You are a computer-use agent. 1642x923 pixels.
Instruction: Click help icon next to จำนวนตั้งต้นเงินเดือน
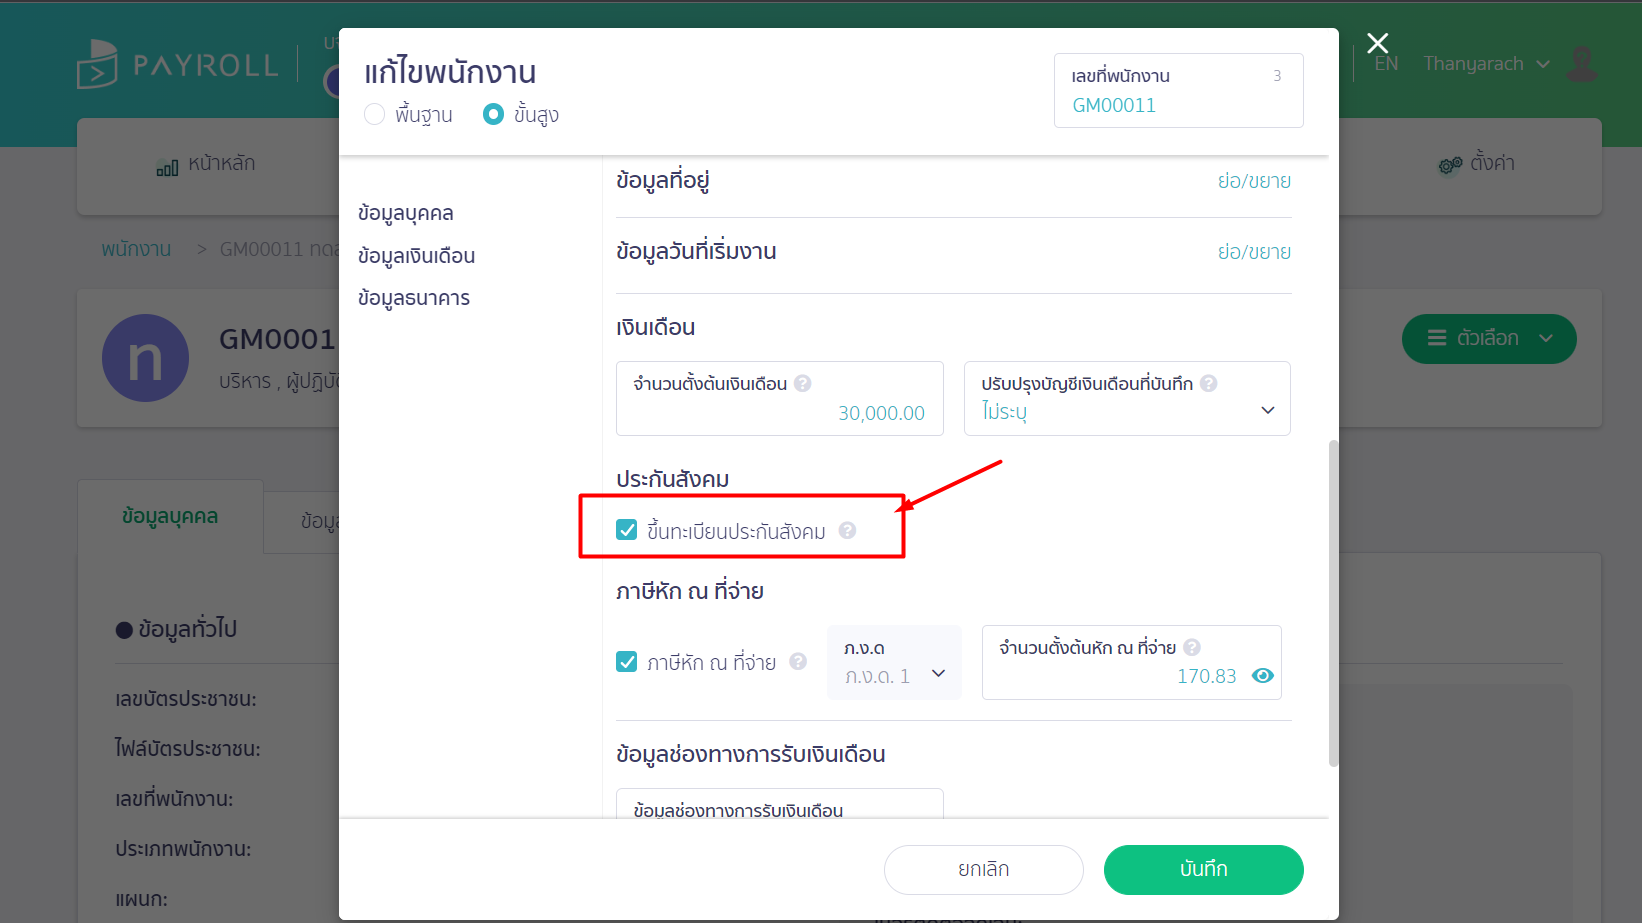pos(802,383)
